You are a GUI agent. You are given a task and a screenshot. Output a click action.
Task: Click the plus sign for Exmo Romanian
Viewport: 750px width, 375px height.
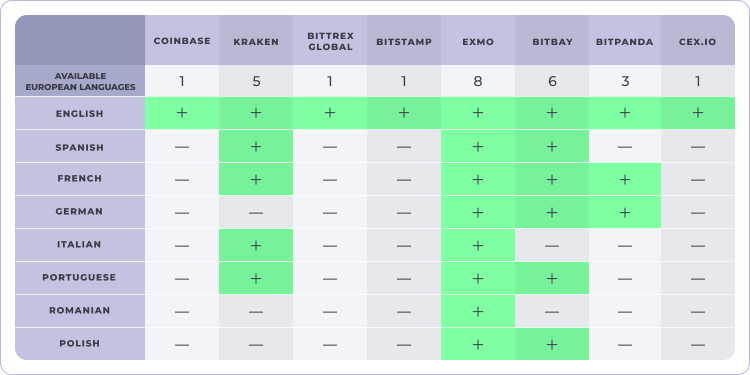(x=477, y=311)
